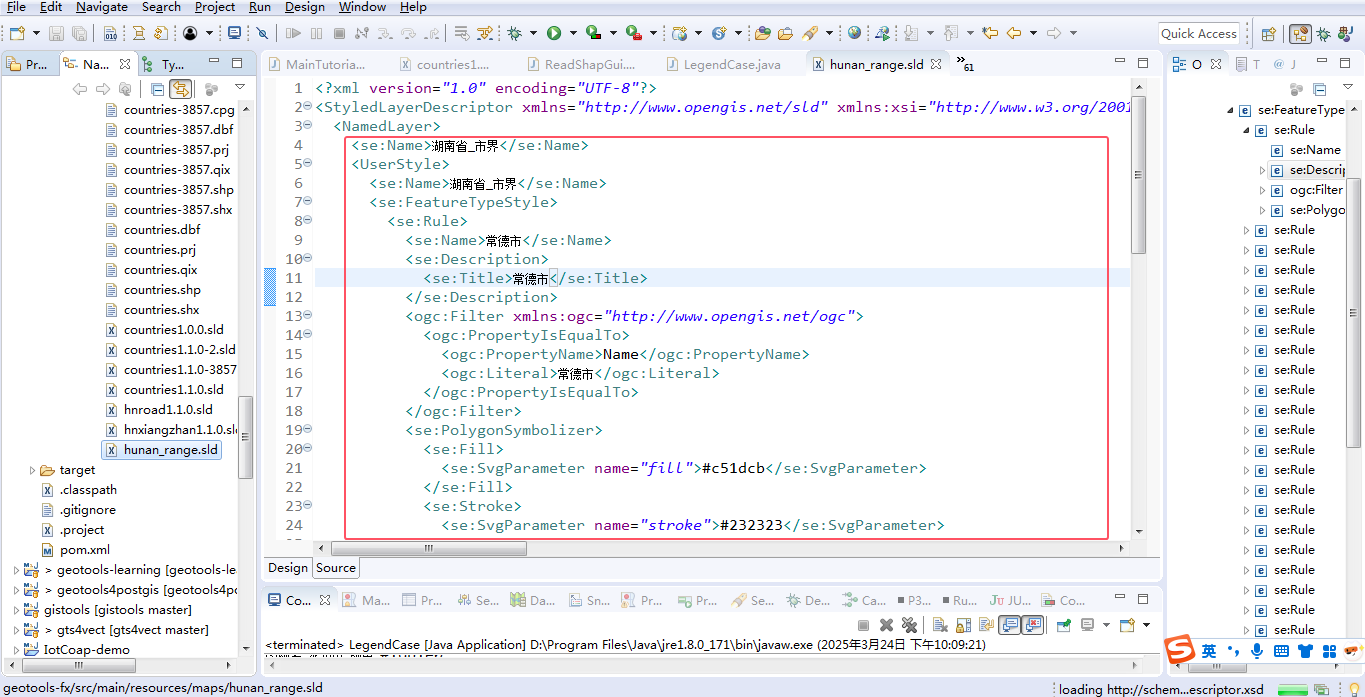Screen dimensions: 1365x697
Task: Switch to the Debug perspective icon
Action: pos(1323,33)
